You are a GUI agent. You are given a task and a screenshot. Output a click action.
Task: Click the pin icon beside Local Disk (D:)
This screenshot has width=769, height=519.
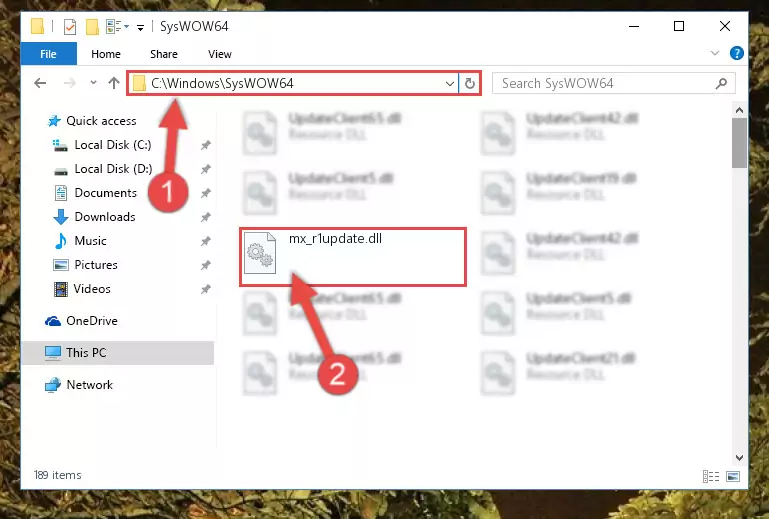pos(205,169)
